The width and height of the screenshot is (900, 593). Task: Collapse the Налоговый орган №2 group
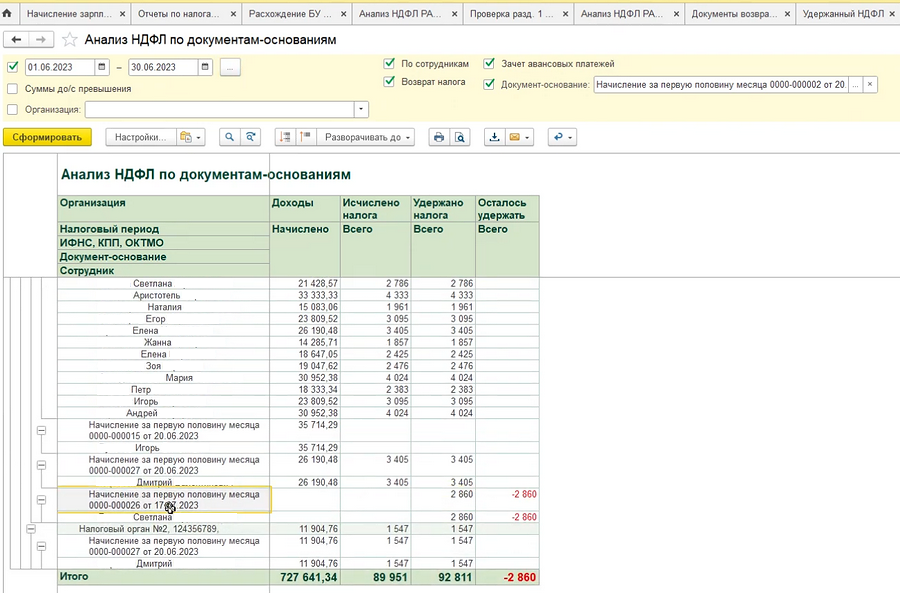tap(31, 529)
